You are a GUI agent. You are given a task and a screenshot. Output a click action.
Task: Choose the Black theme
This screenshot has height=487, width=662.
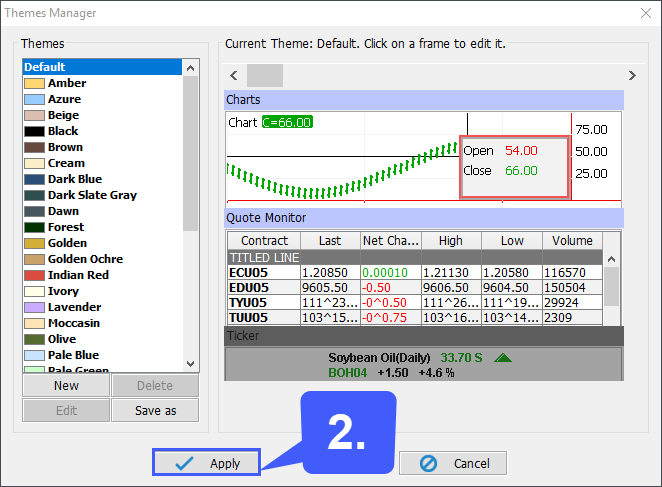pos(102,131)
